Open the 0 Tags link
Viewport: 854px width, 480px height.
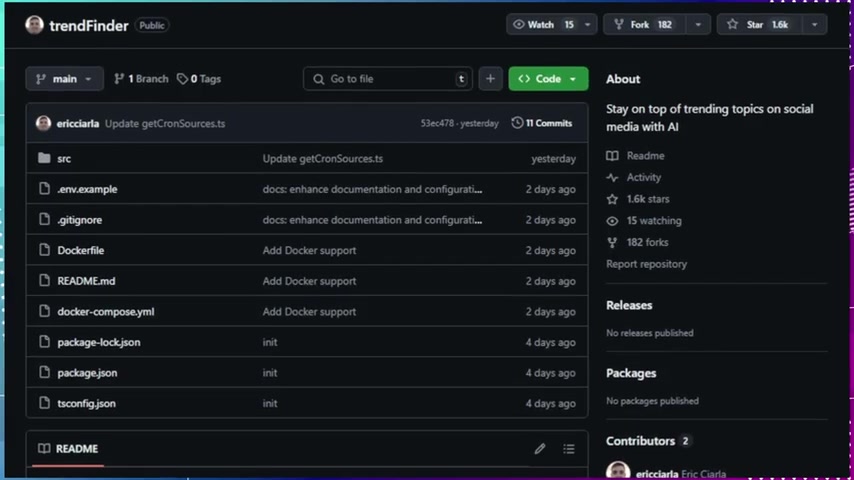(199, 79)
